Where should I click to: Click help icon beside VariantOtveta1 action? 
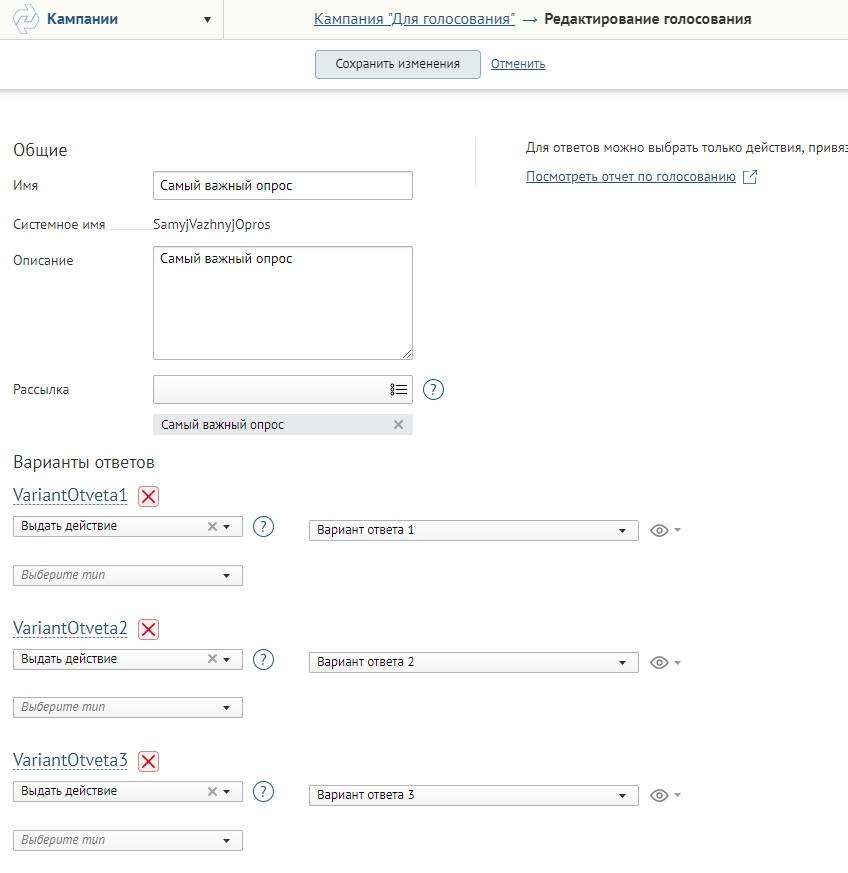(263, 526)
